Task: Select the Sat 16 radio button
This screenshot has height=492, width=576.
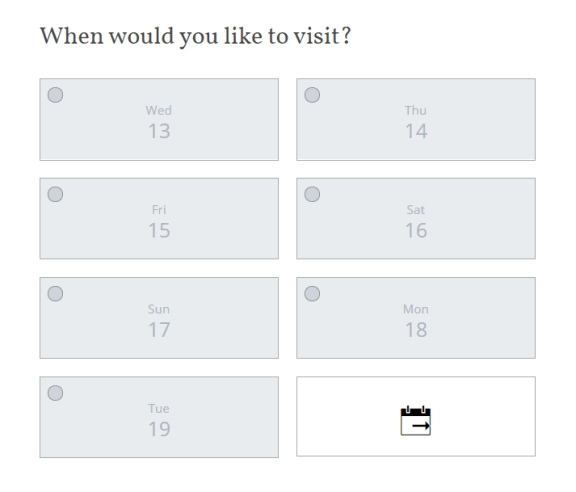Action: [312, 194]
